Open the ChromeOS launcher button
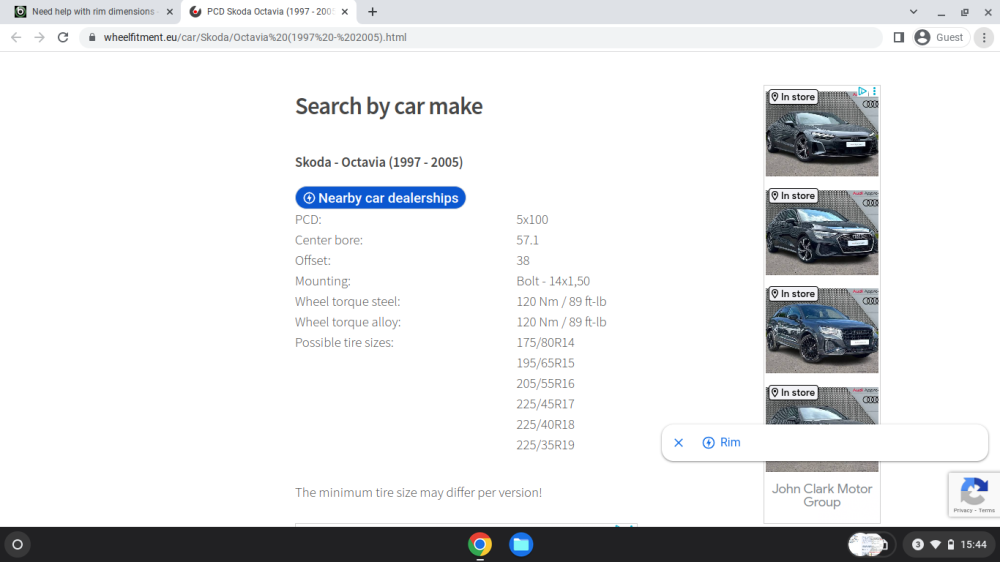 (x=18, y=545)
